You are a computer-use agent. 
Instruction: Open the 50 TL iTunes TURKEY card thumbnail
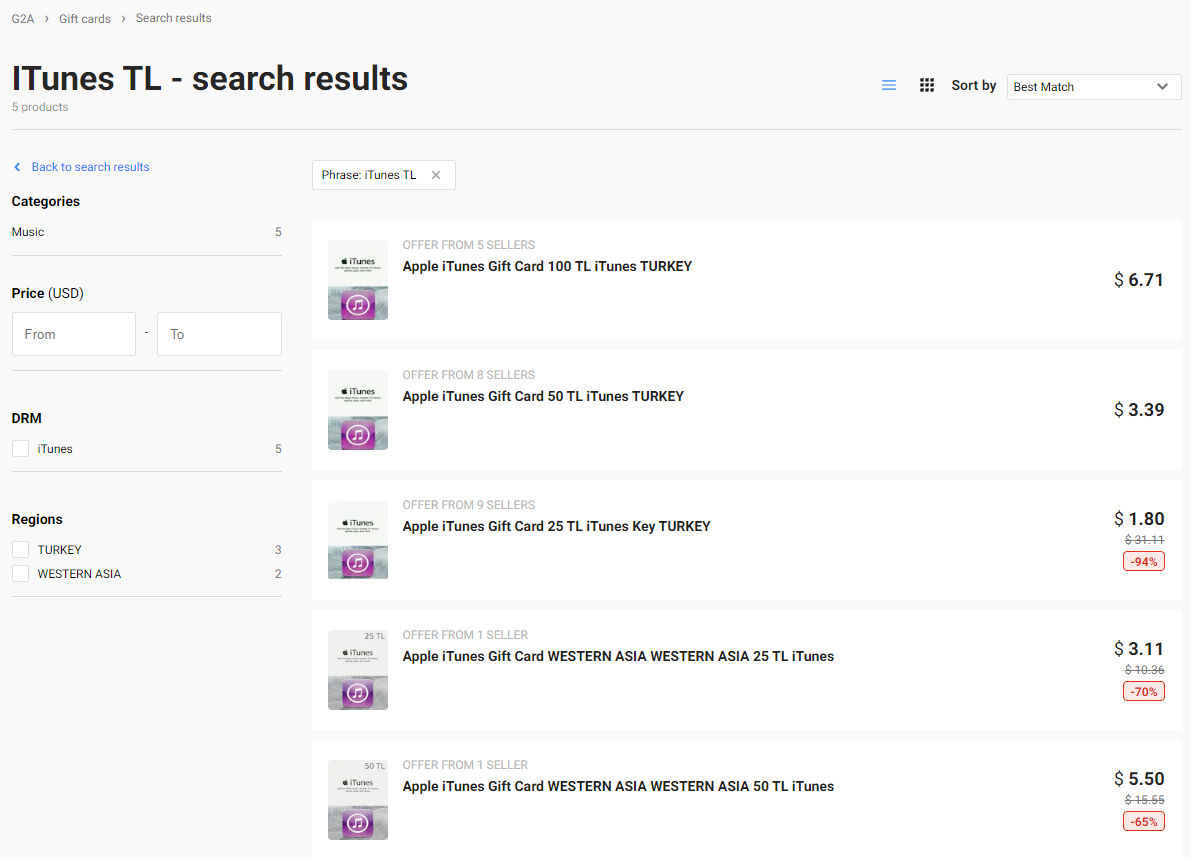[x=358, y=410]
